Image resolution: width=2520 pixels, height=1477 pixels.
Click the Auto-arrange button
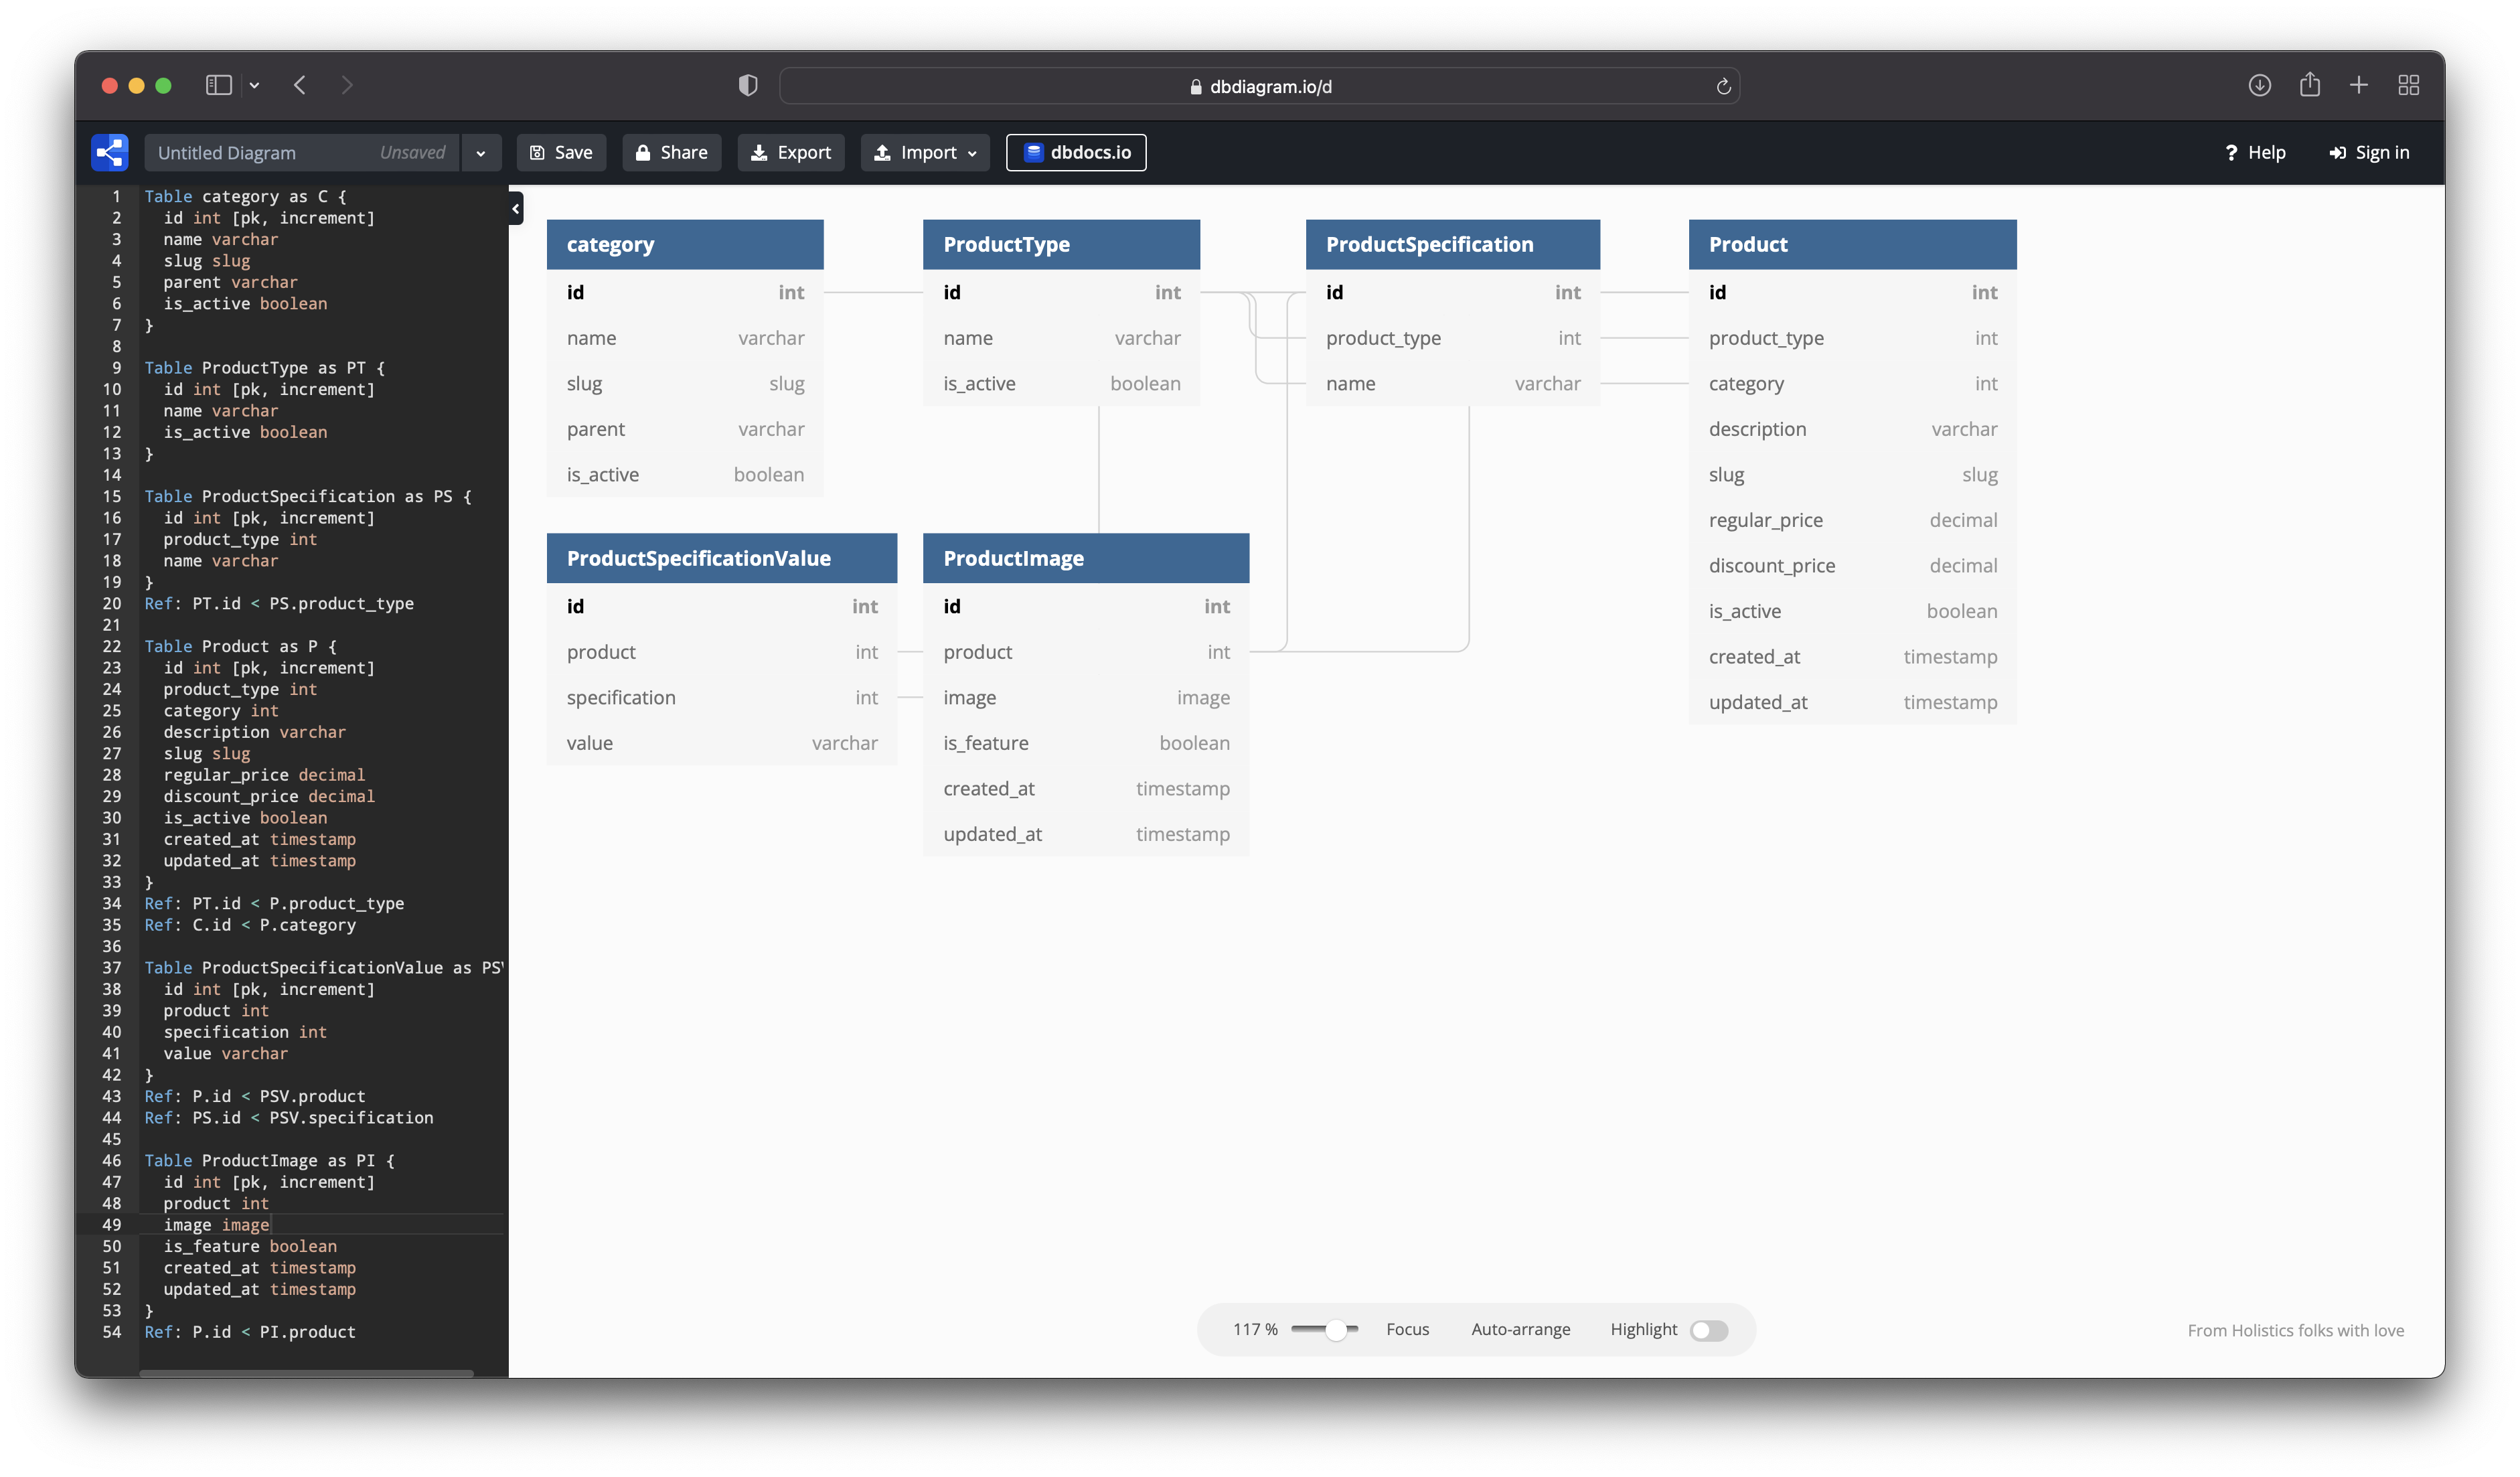(1520, 1329)
